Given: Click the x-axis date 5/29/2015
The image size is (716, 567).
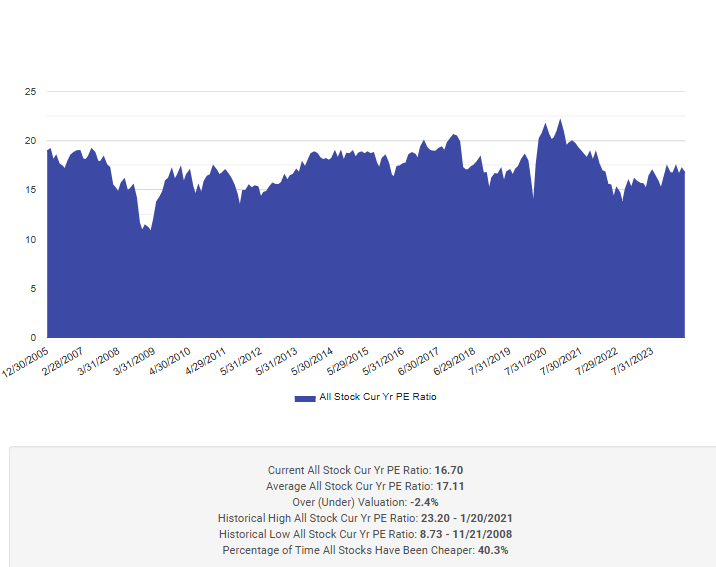Looking at the screenshot, I should pyautogui.click(x=347, y=361).
